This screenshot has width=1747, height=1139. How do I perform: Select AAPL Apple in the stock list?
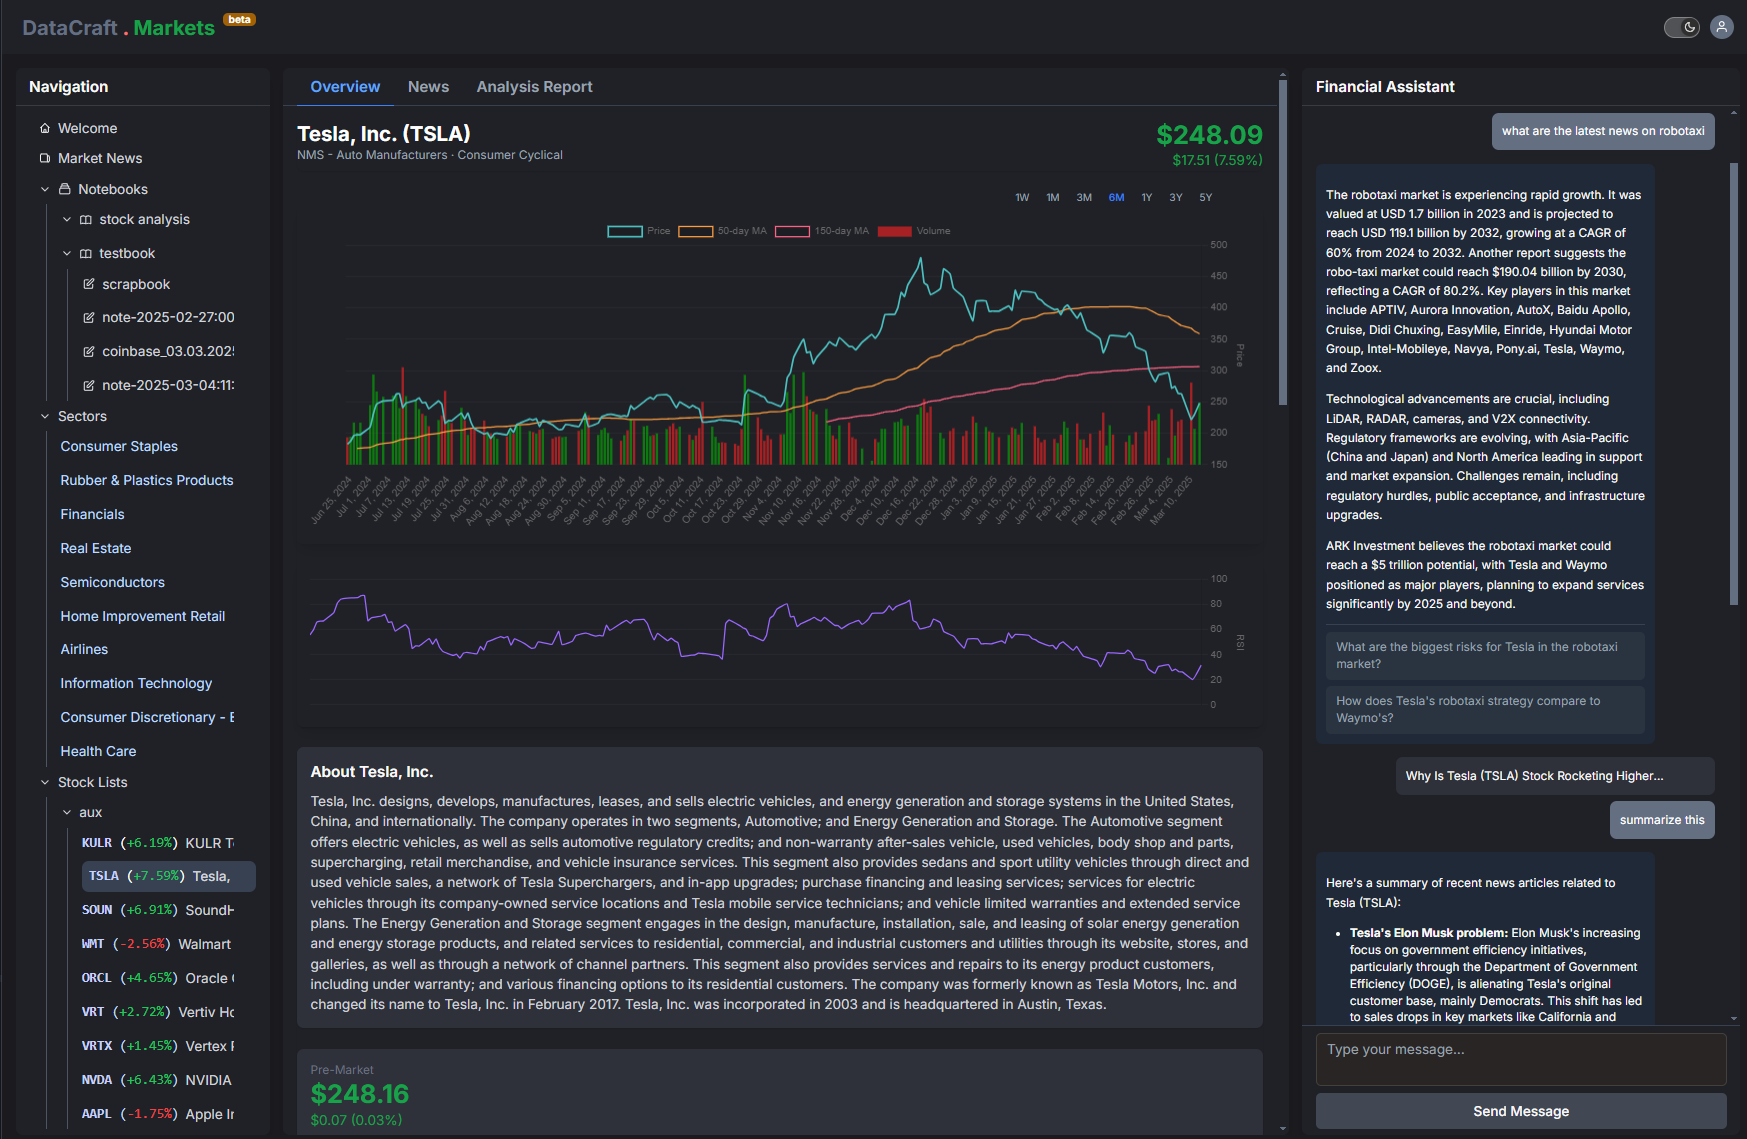[158, 1114]
